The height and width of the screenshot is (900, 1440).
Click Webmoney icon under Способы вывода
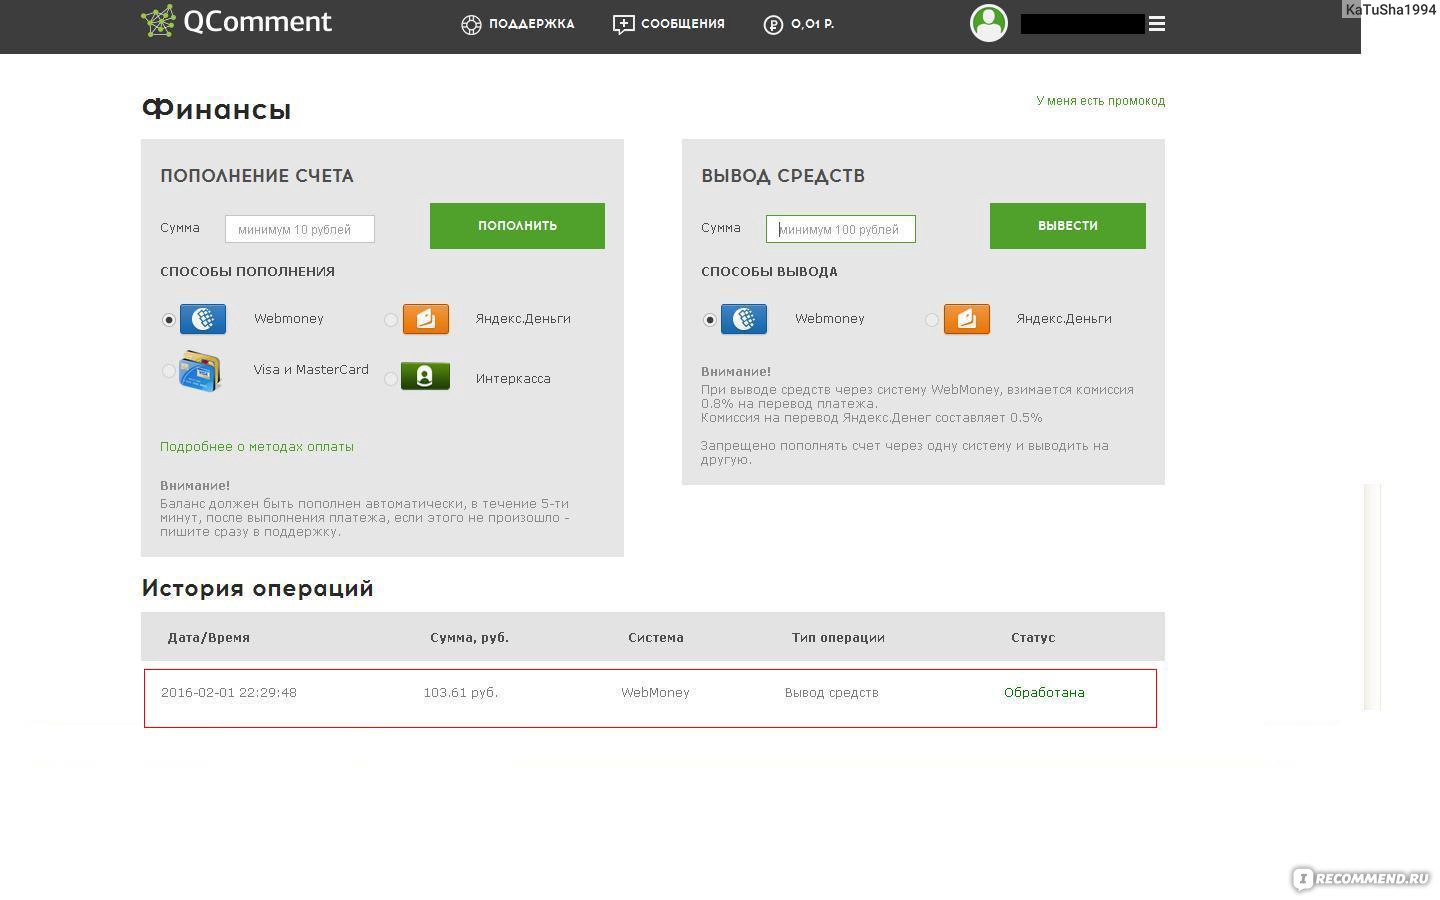pyautogui.click(x=744, y=319)
